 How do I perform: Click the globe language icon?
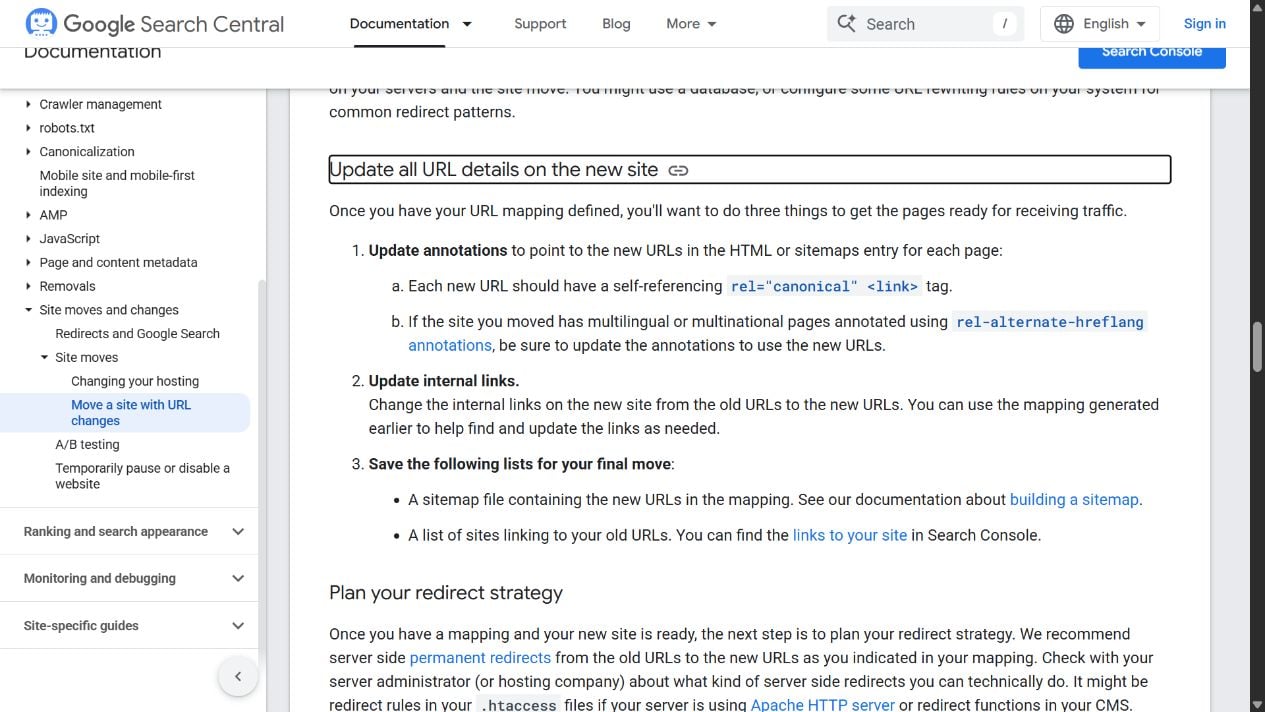pos(1064,23)
